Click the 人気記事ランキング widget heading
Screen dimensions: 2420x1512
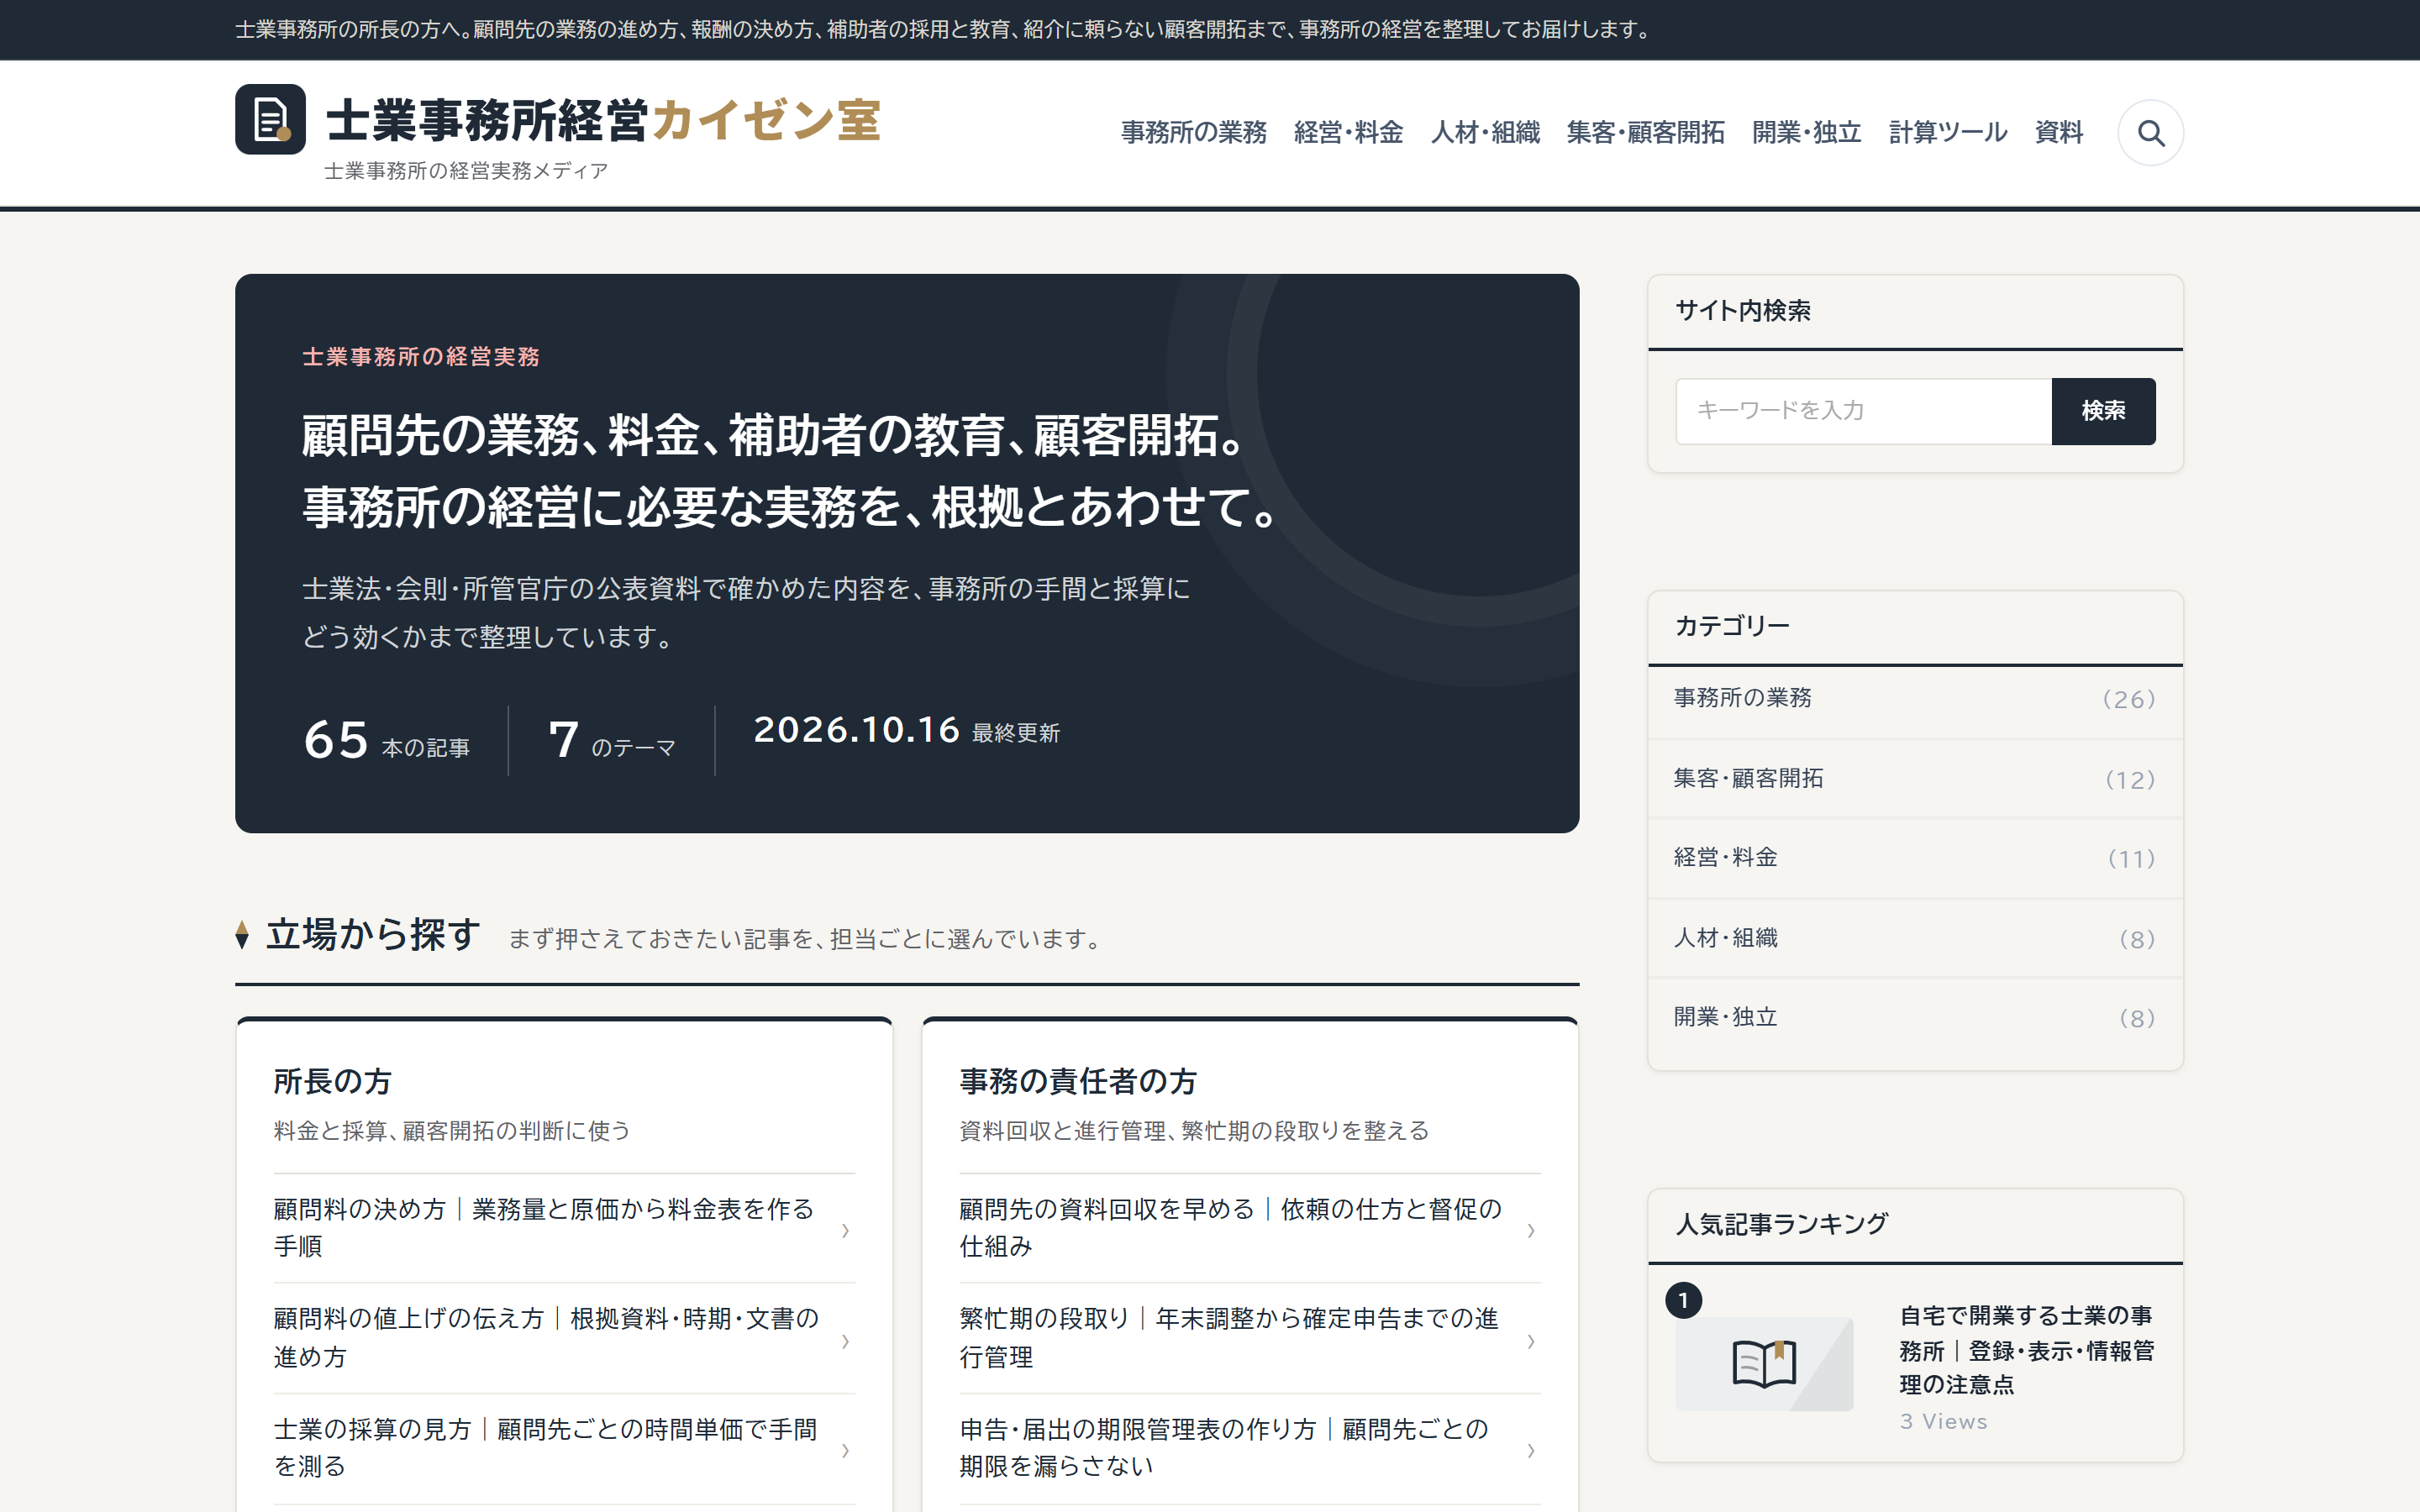click(1781, 1224)
